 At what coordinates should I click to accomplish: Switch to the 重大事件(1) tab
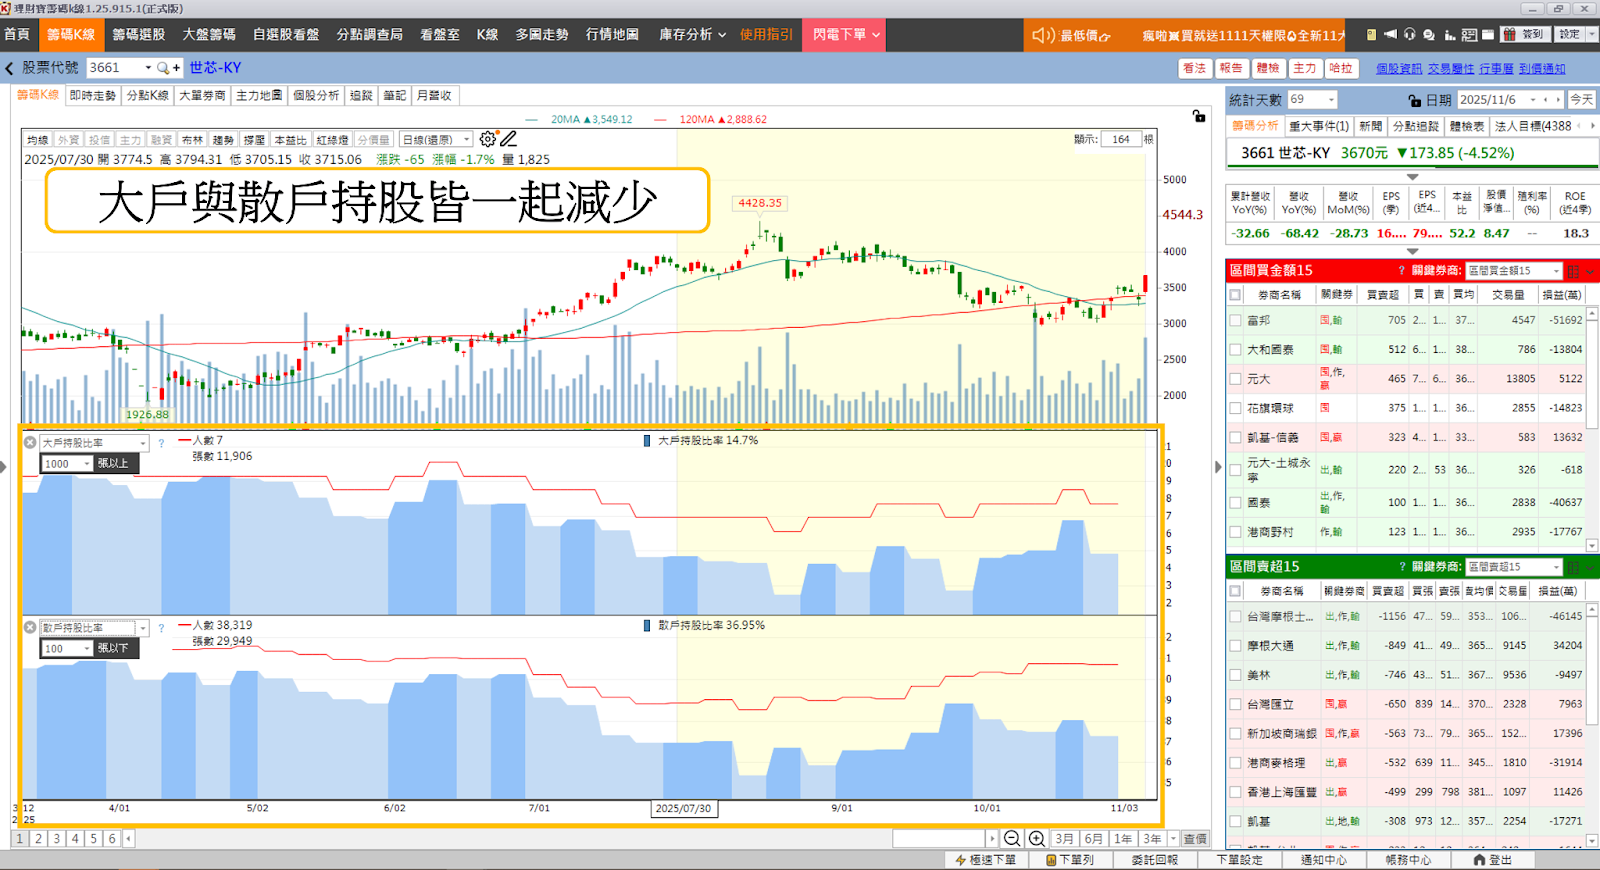(1319, 126)
